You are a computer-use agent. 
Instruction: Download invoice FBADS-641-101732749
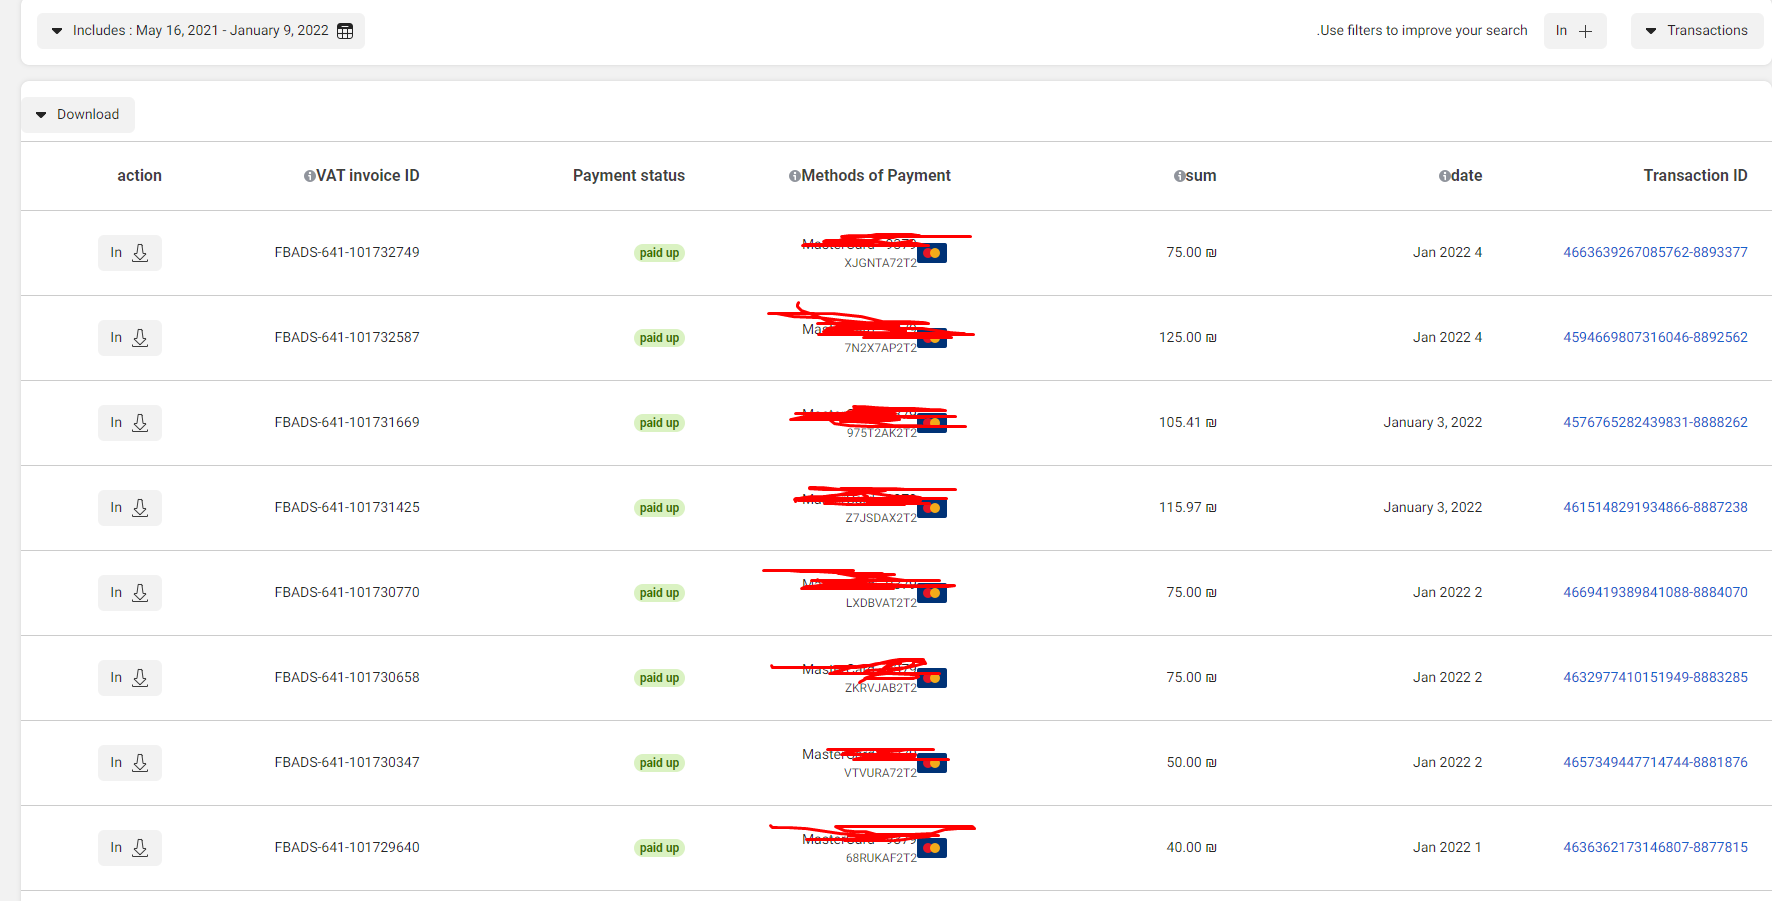click(x=130, y=253)
